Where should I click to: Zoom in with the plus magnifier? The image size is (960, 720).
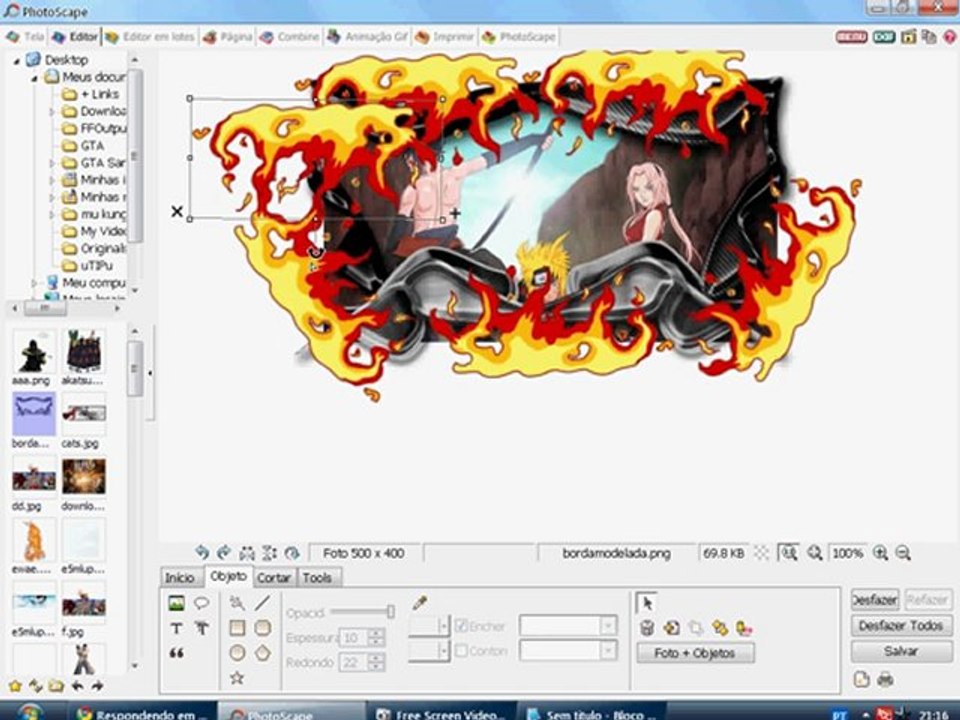tap(880, 553)
